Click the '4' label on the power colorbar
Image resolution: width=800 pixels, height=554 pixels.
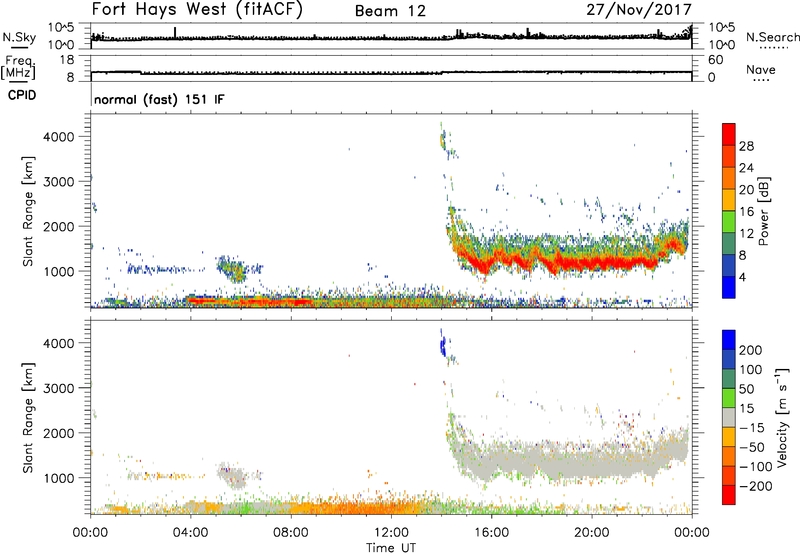point(743,278)
